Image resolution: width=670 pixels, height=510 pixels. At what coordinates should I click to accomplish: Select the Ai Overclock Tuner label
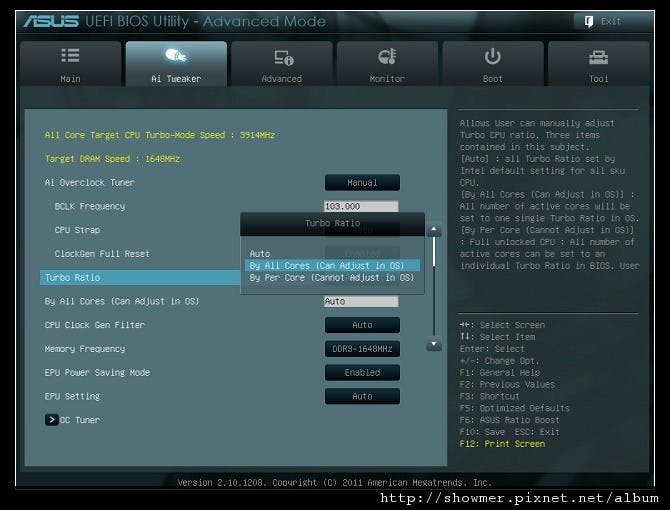(x=90, y=182)
